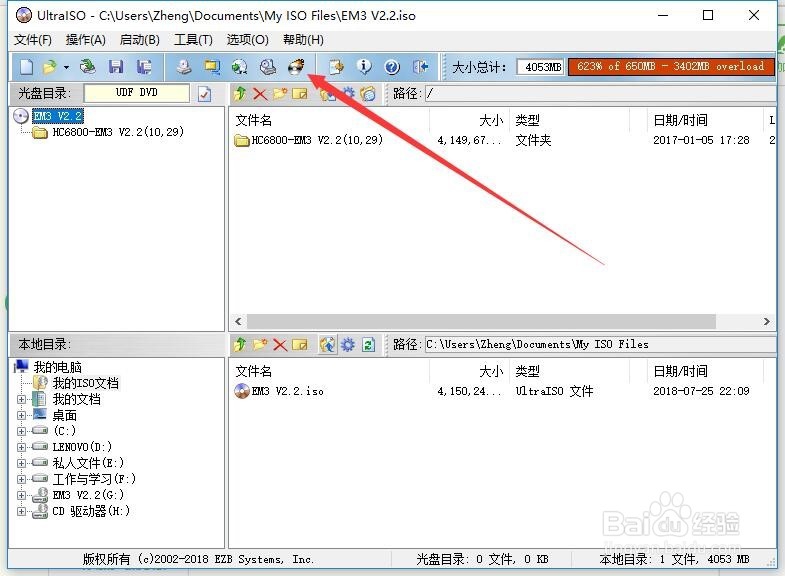This screenshot has height=576, width=785.
Task: Click the gear icon in local toolbar
Action: click(x=348, y=344)
